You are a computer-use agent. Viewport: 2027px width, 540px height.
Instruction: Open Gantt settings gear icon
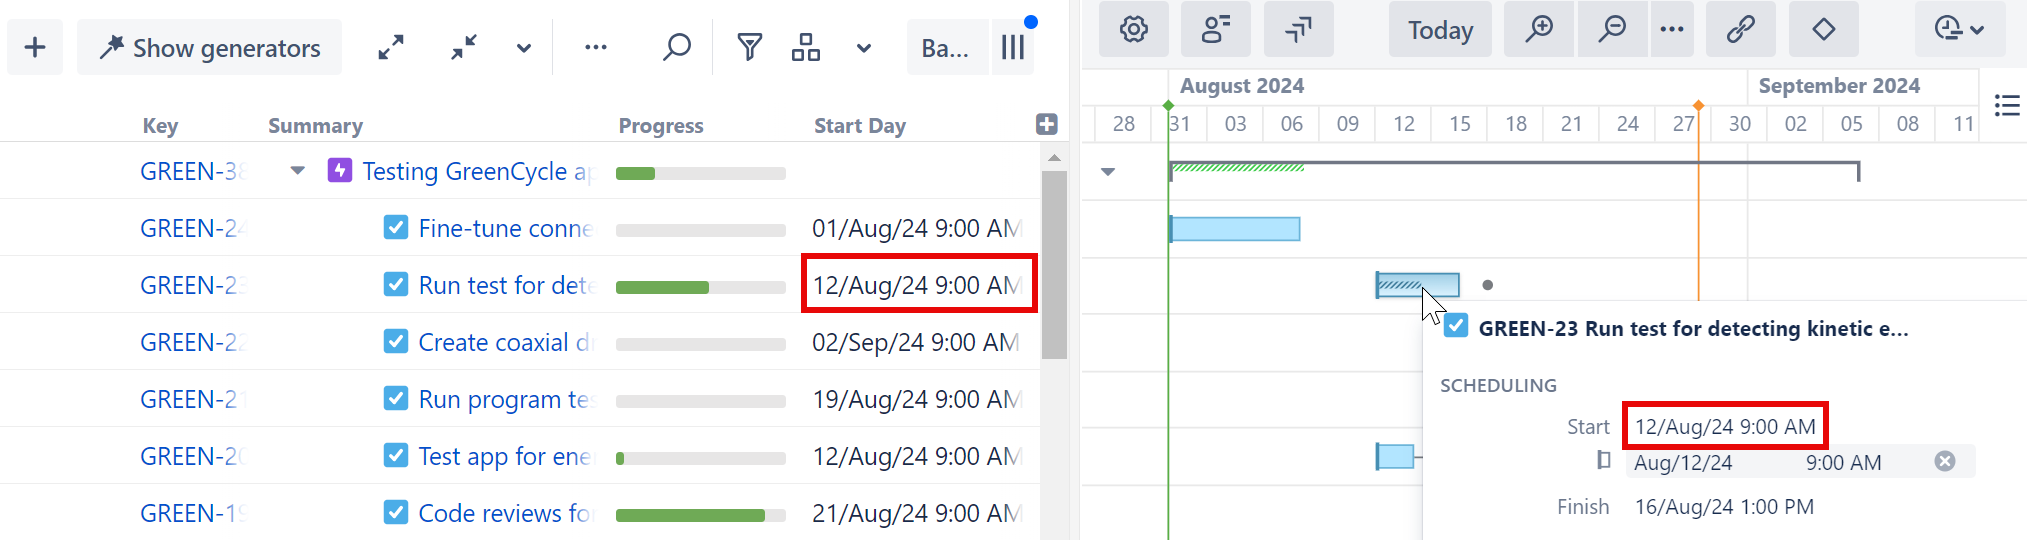(x=1133, y=29)
